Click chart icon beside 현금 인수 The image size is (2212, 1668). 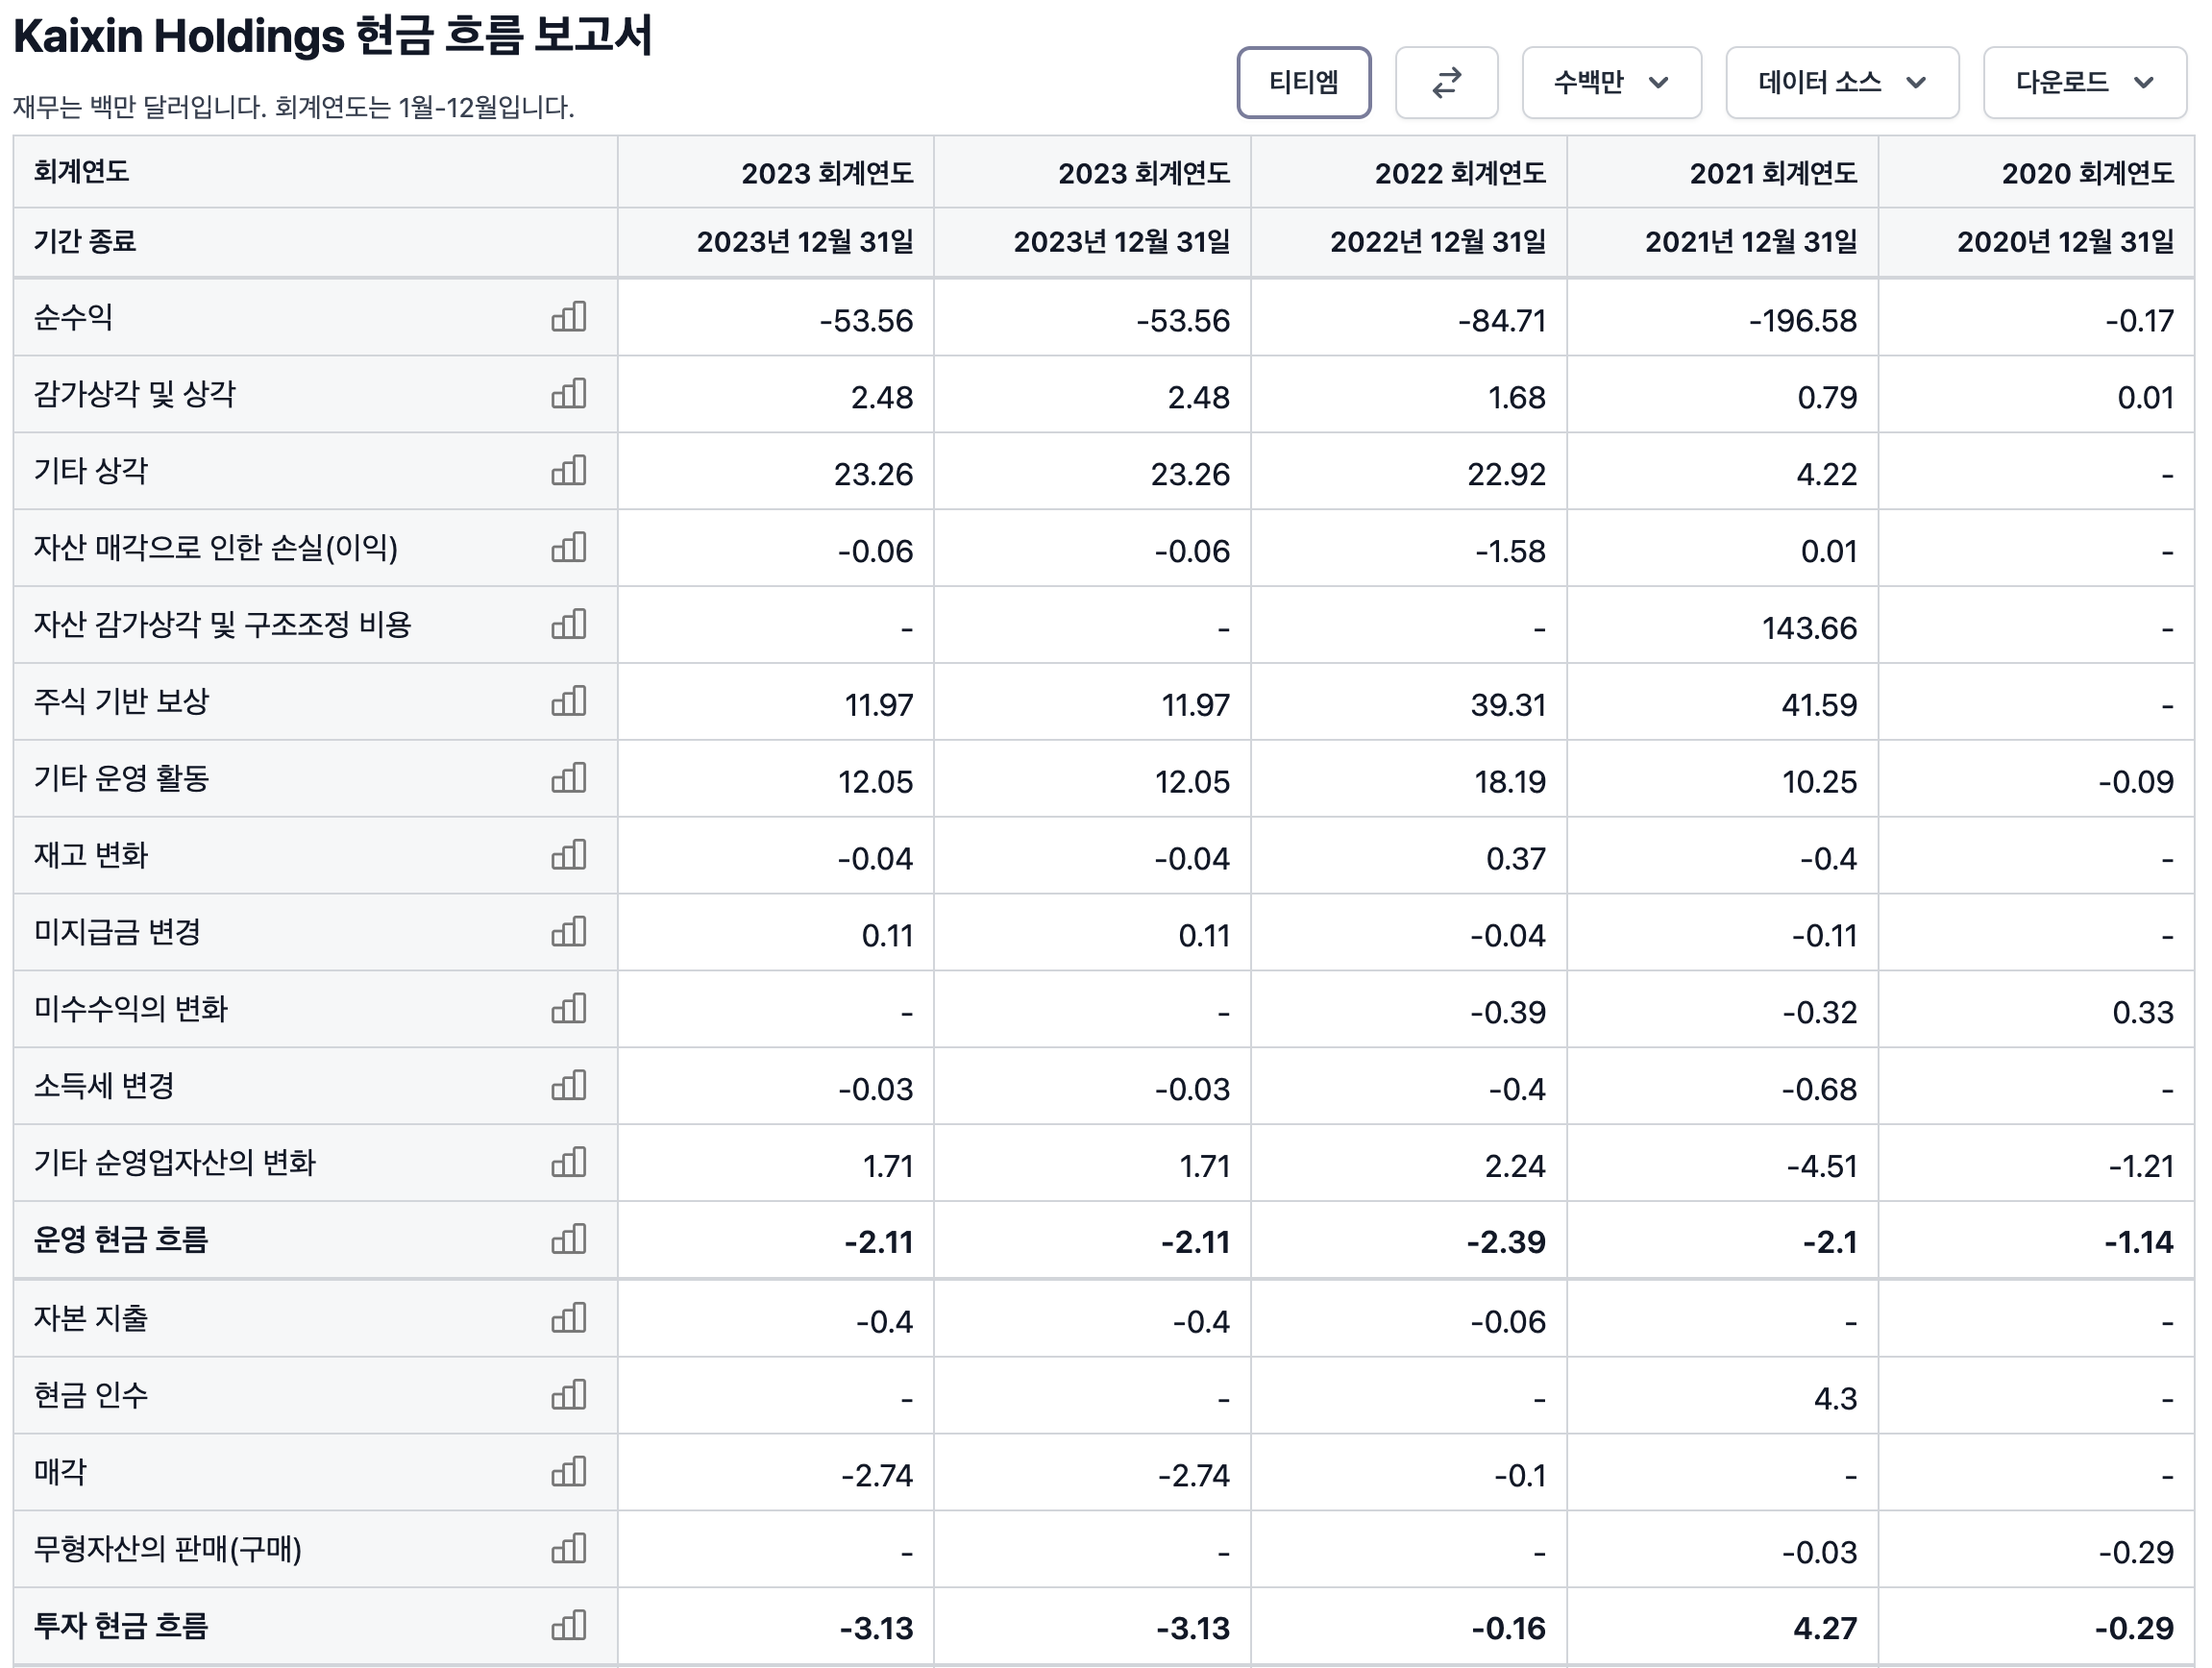pyautogui.click(x=568, y=1395)
